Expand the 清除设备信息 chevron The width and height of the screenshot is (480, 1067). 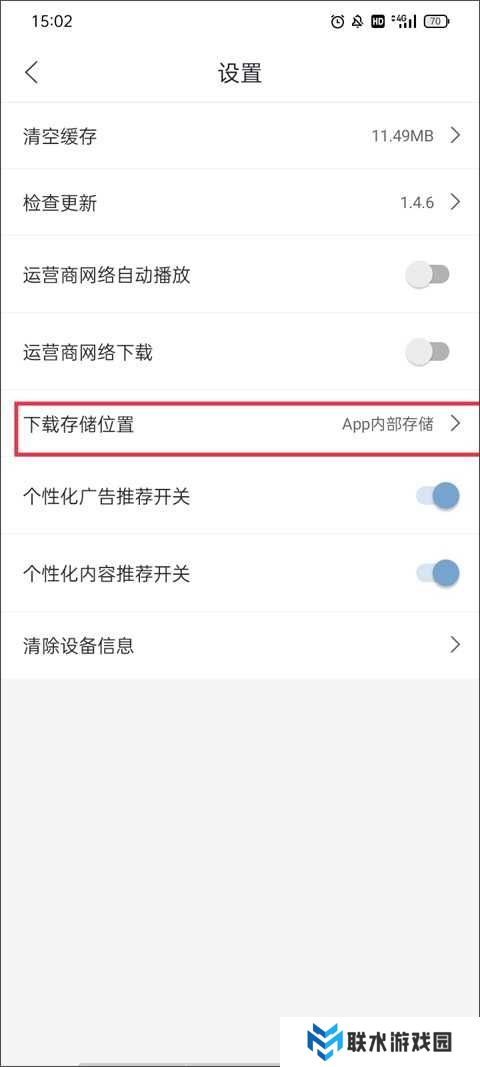(455, 644)
